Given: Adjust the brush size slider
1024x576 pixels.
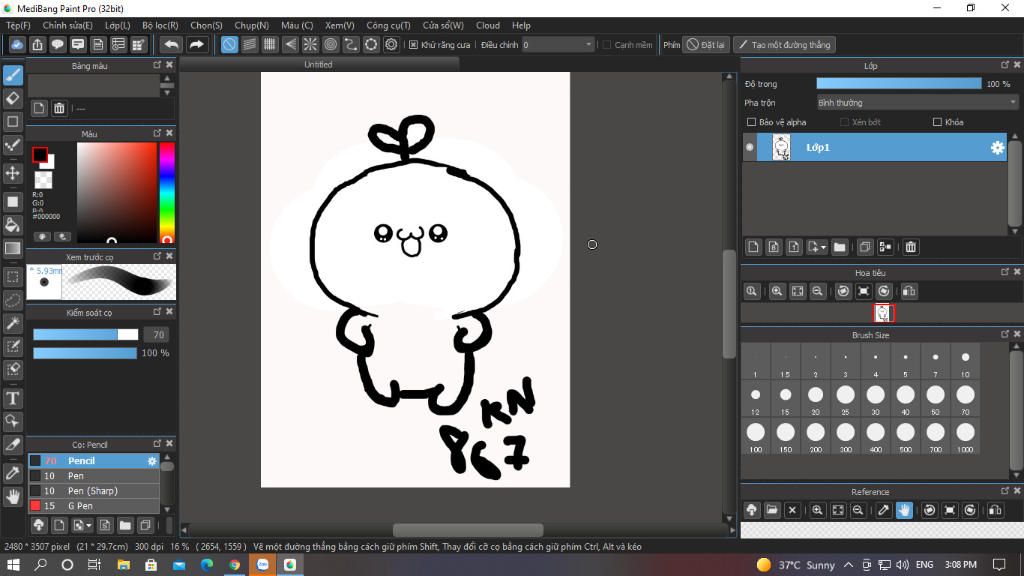Looking at the screenshot, I should click(x=86, y=334).
